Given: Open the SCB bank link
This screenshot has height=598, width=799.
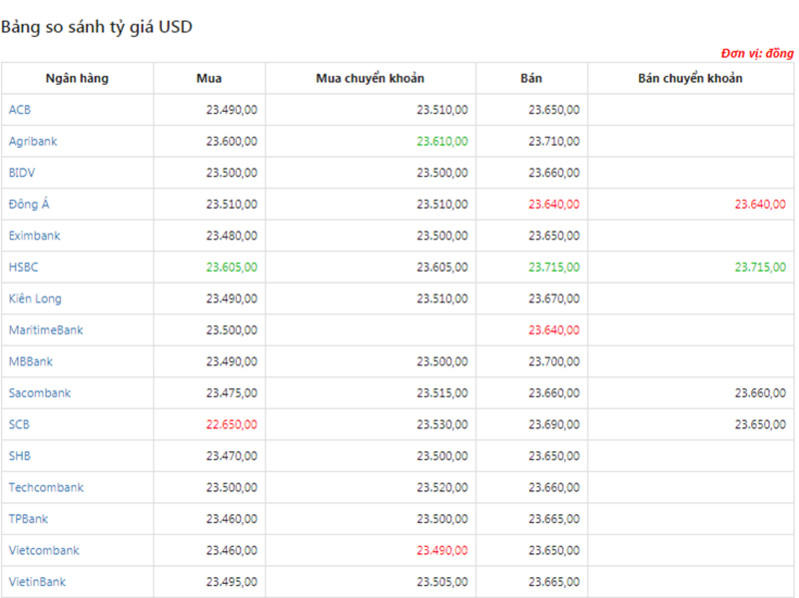Looking at the screenshot, I should [x=19, y=424].
